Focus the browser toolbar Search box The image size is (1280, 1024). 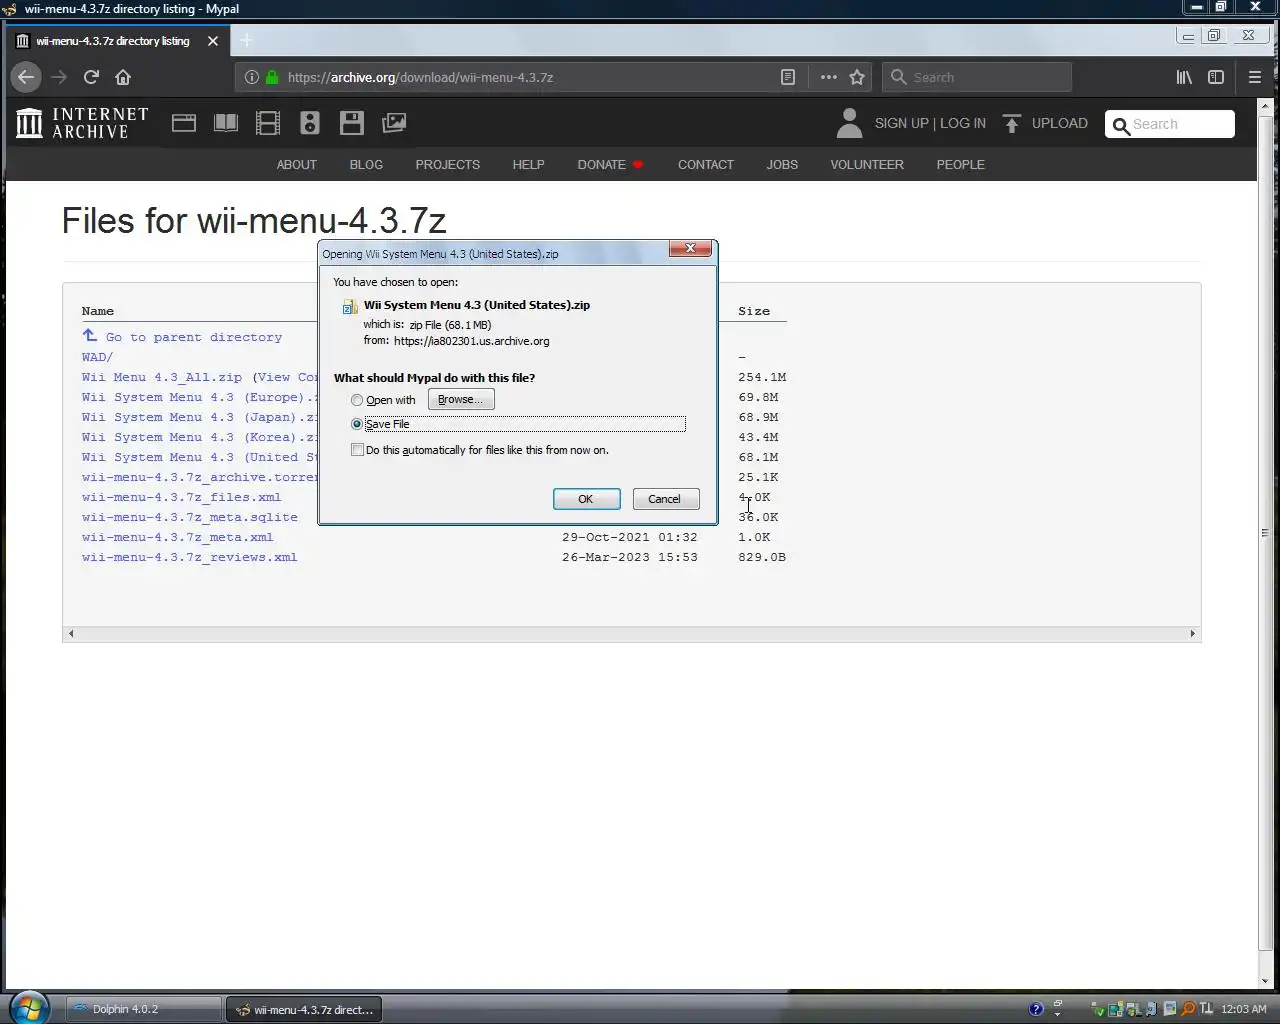tap(977, 77)
